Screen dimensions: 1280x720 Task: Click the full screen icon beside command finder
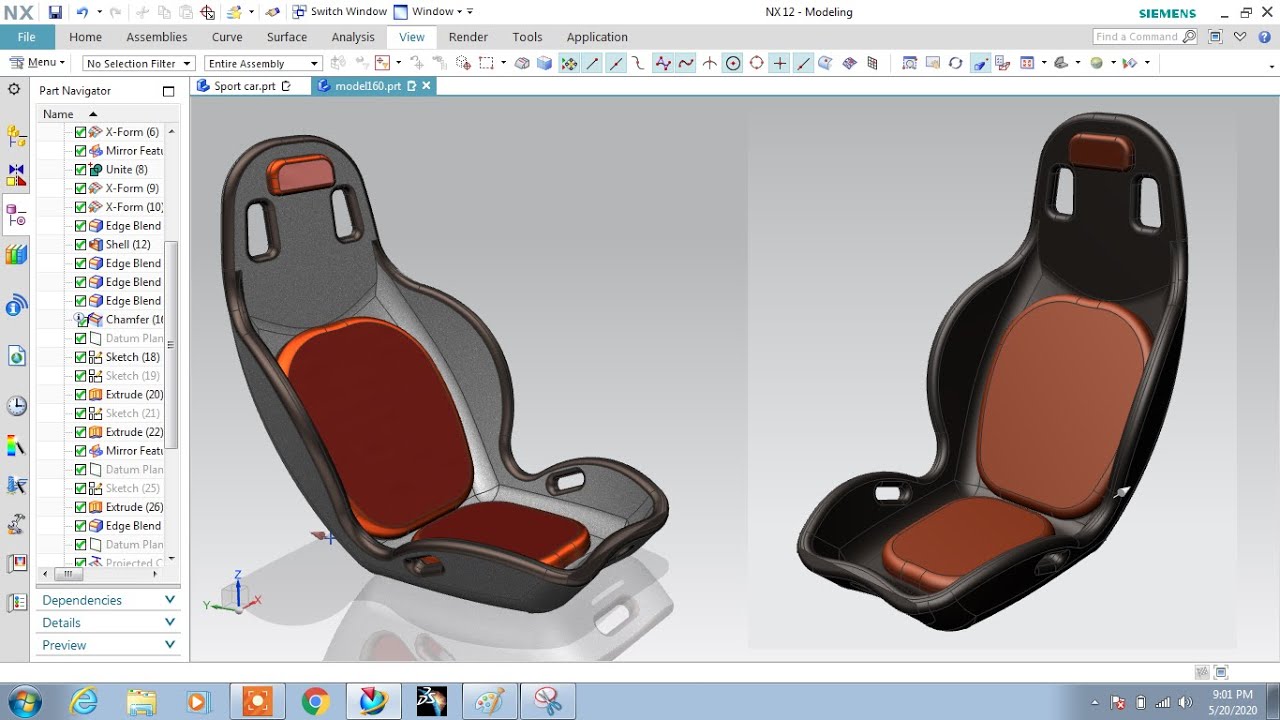[x=1215, y=37]
